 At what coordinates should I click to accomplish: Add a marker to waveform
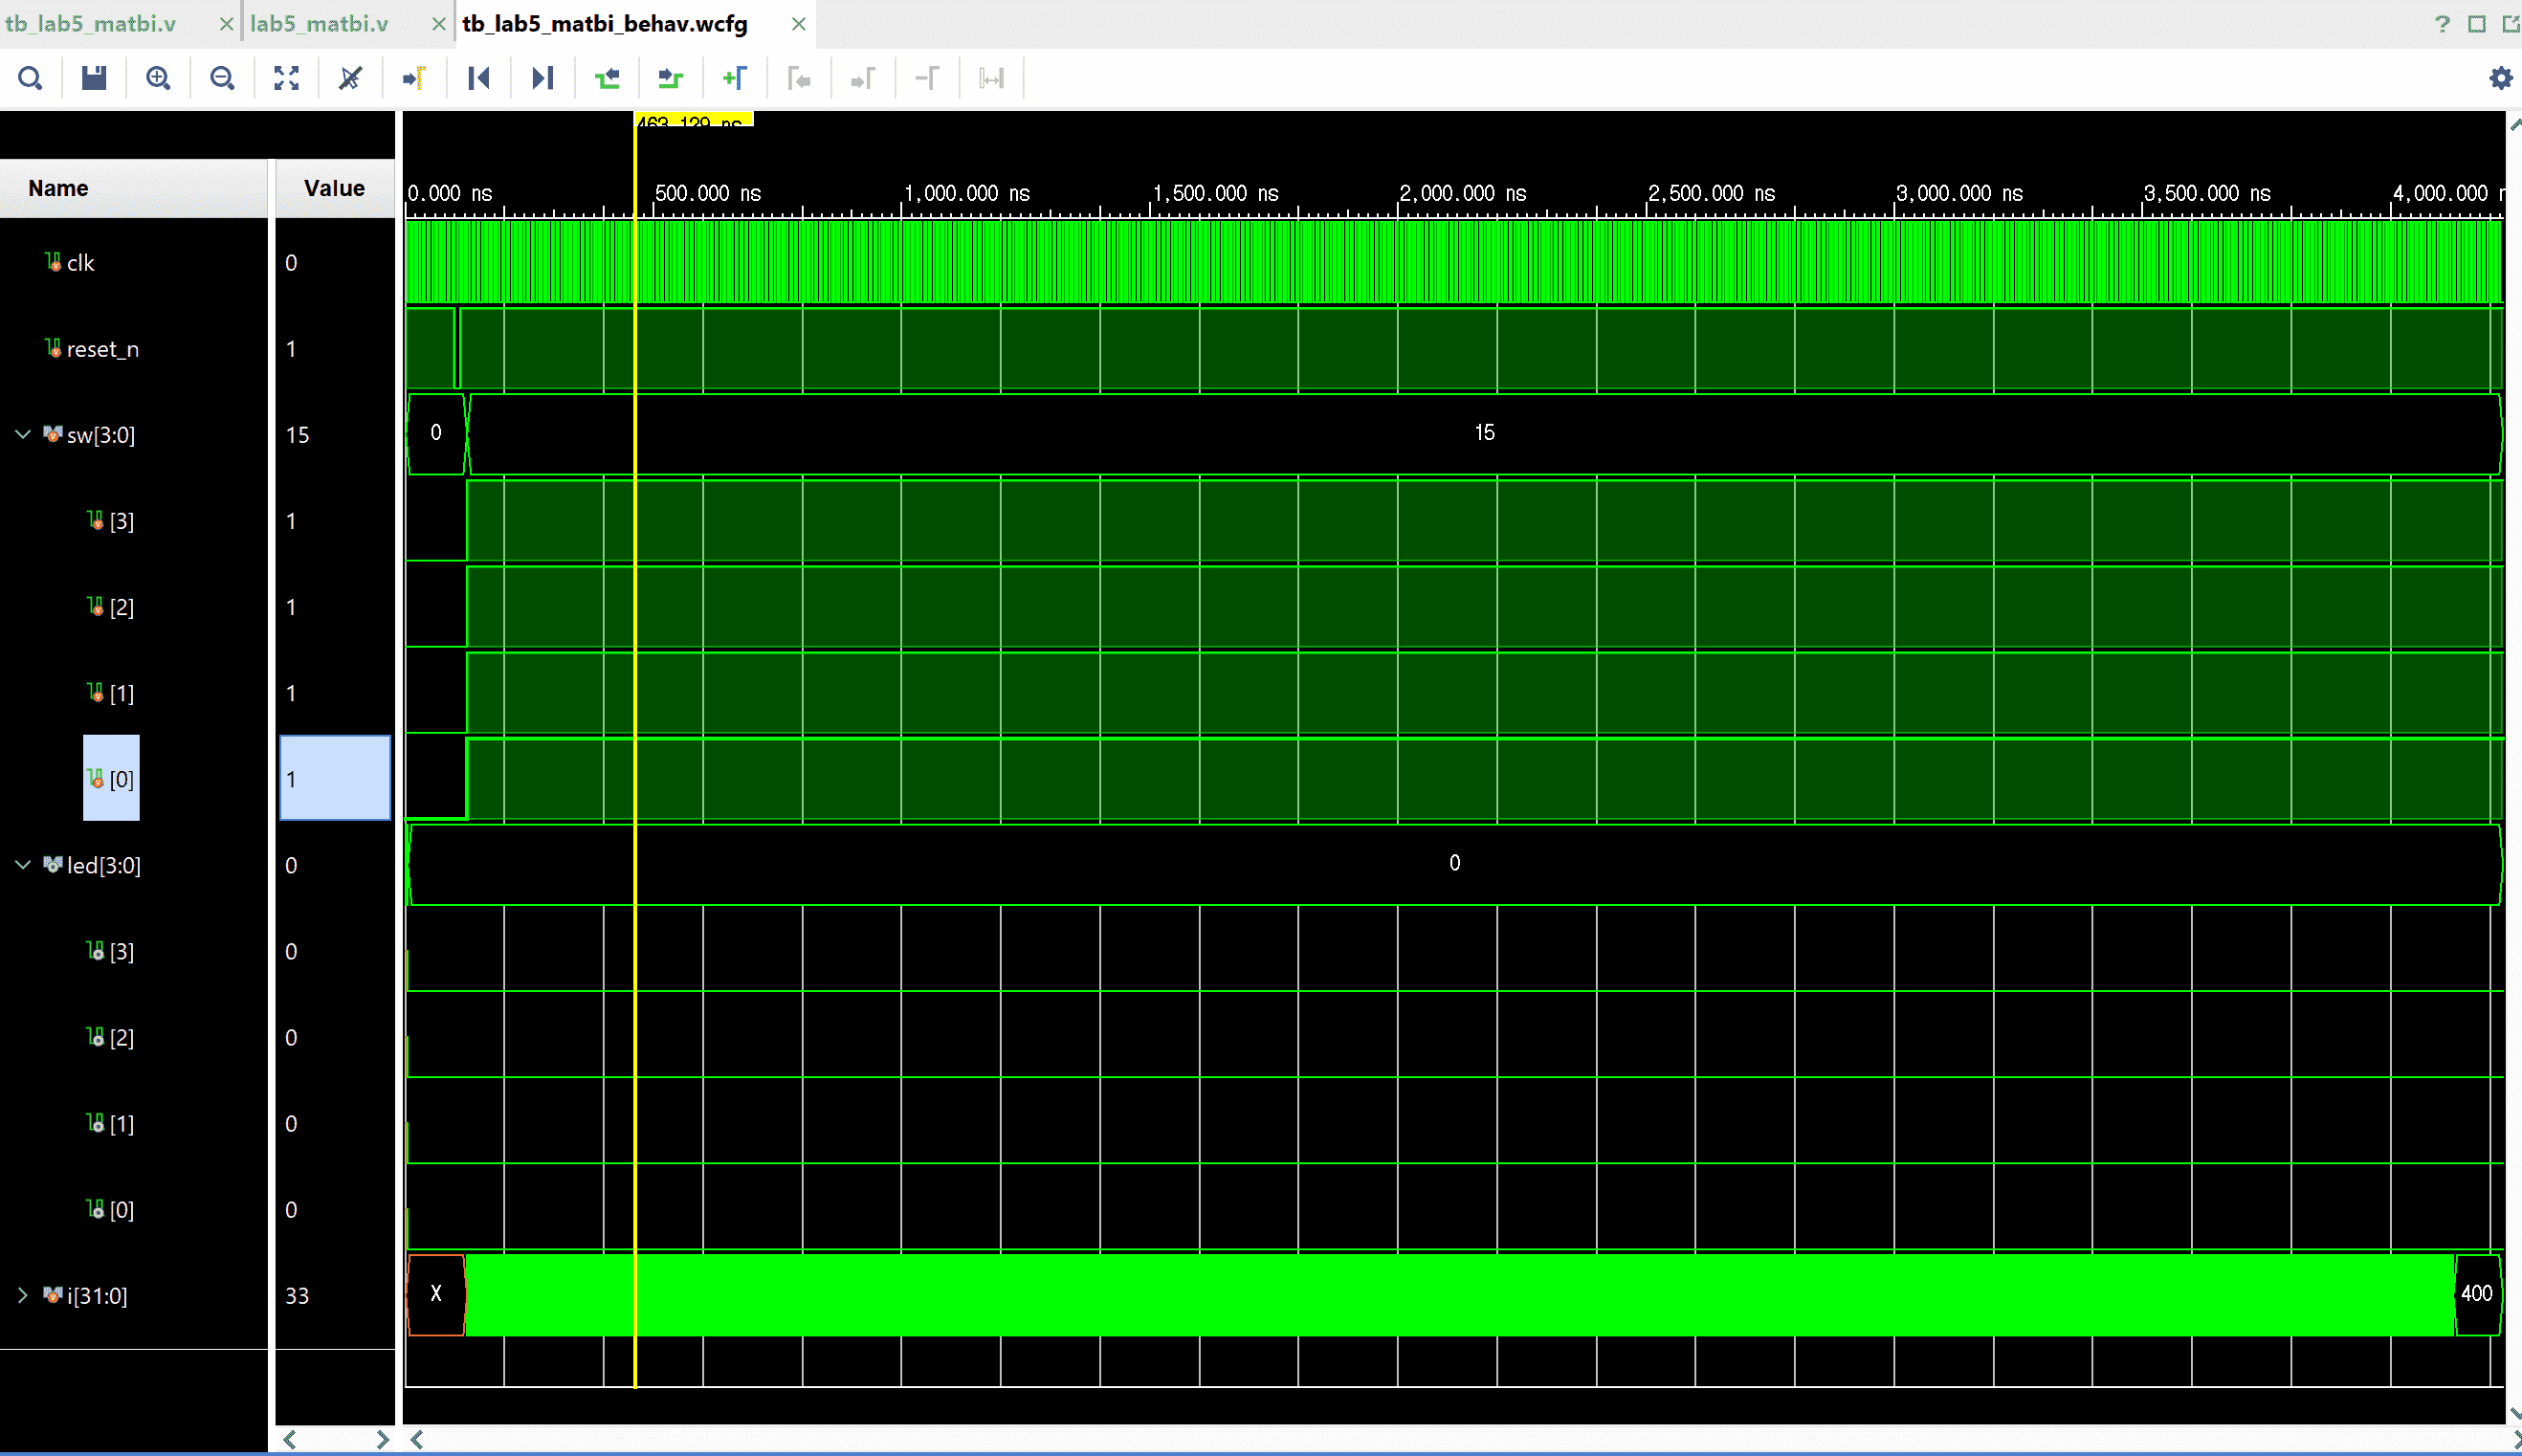coord(734,78)
